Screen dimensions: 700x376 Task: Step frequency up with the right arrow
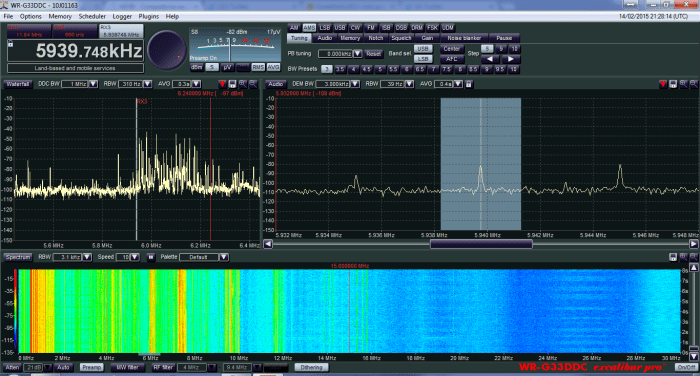click(510, 59)
